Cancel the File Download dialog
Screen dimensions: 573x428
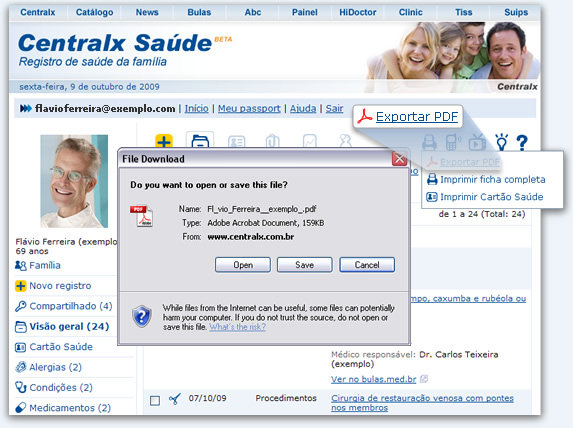tap(367, 265)
